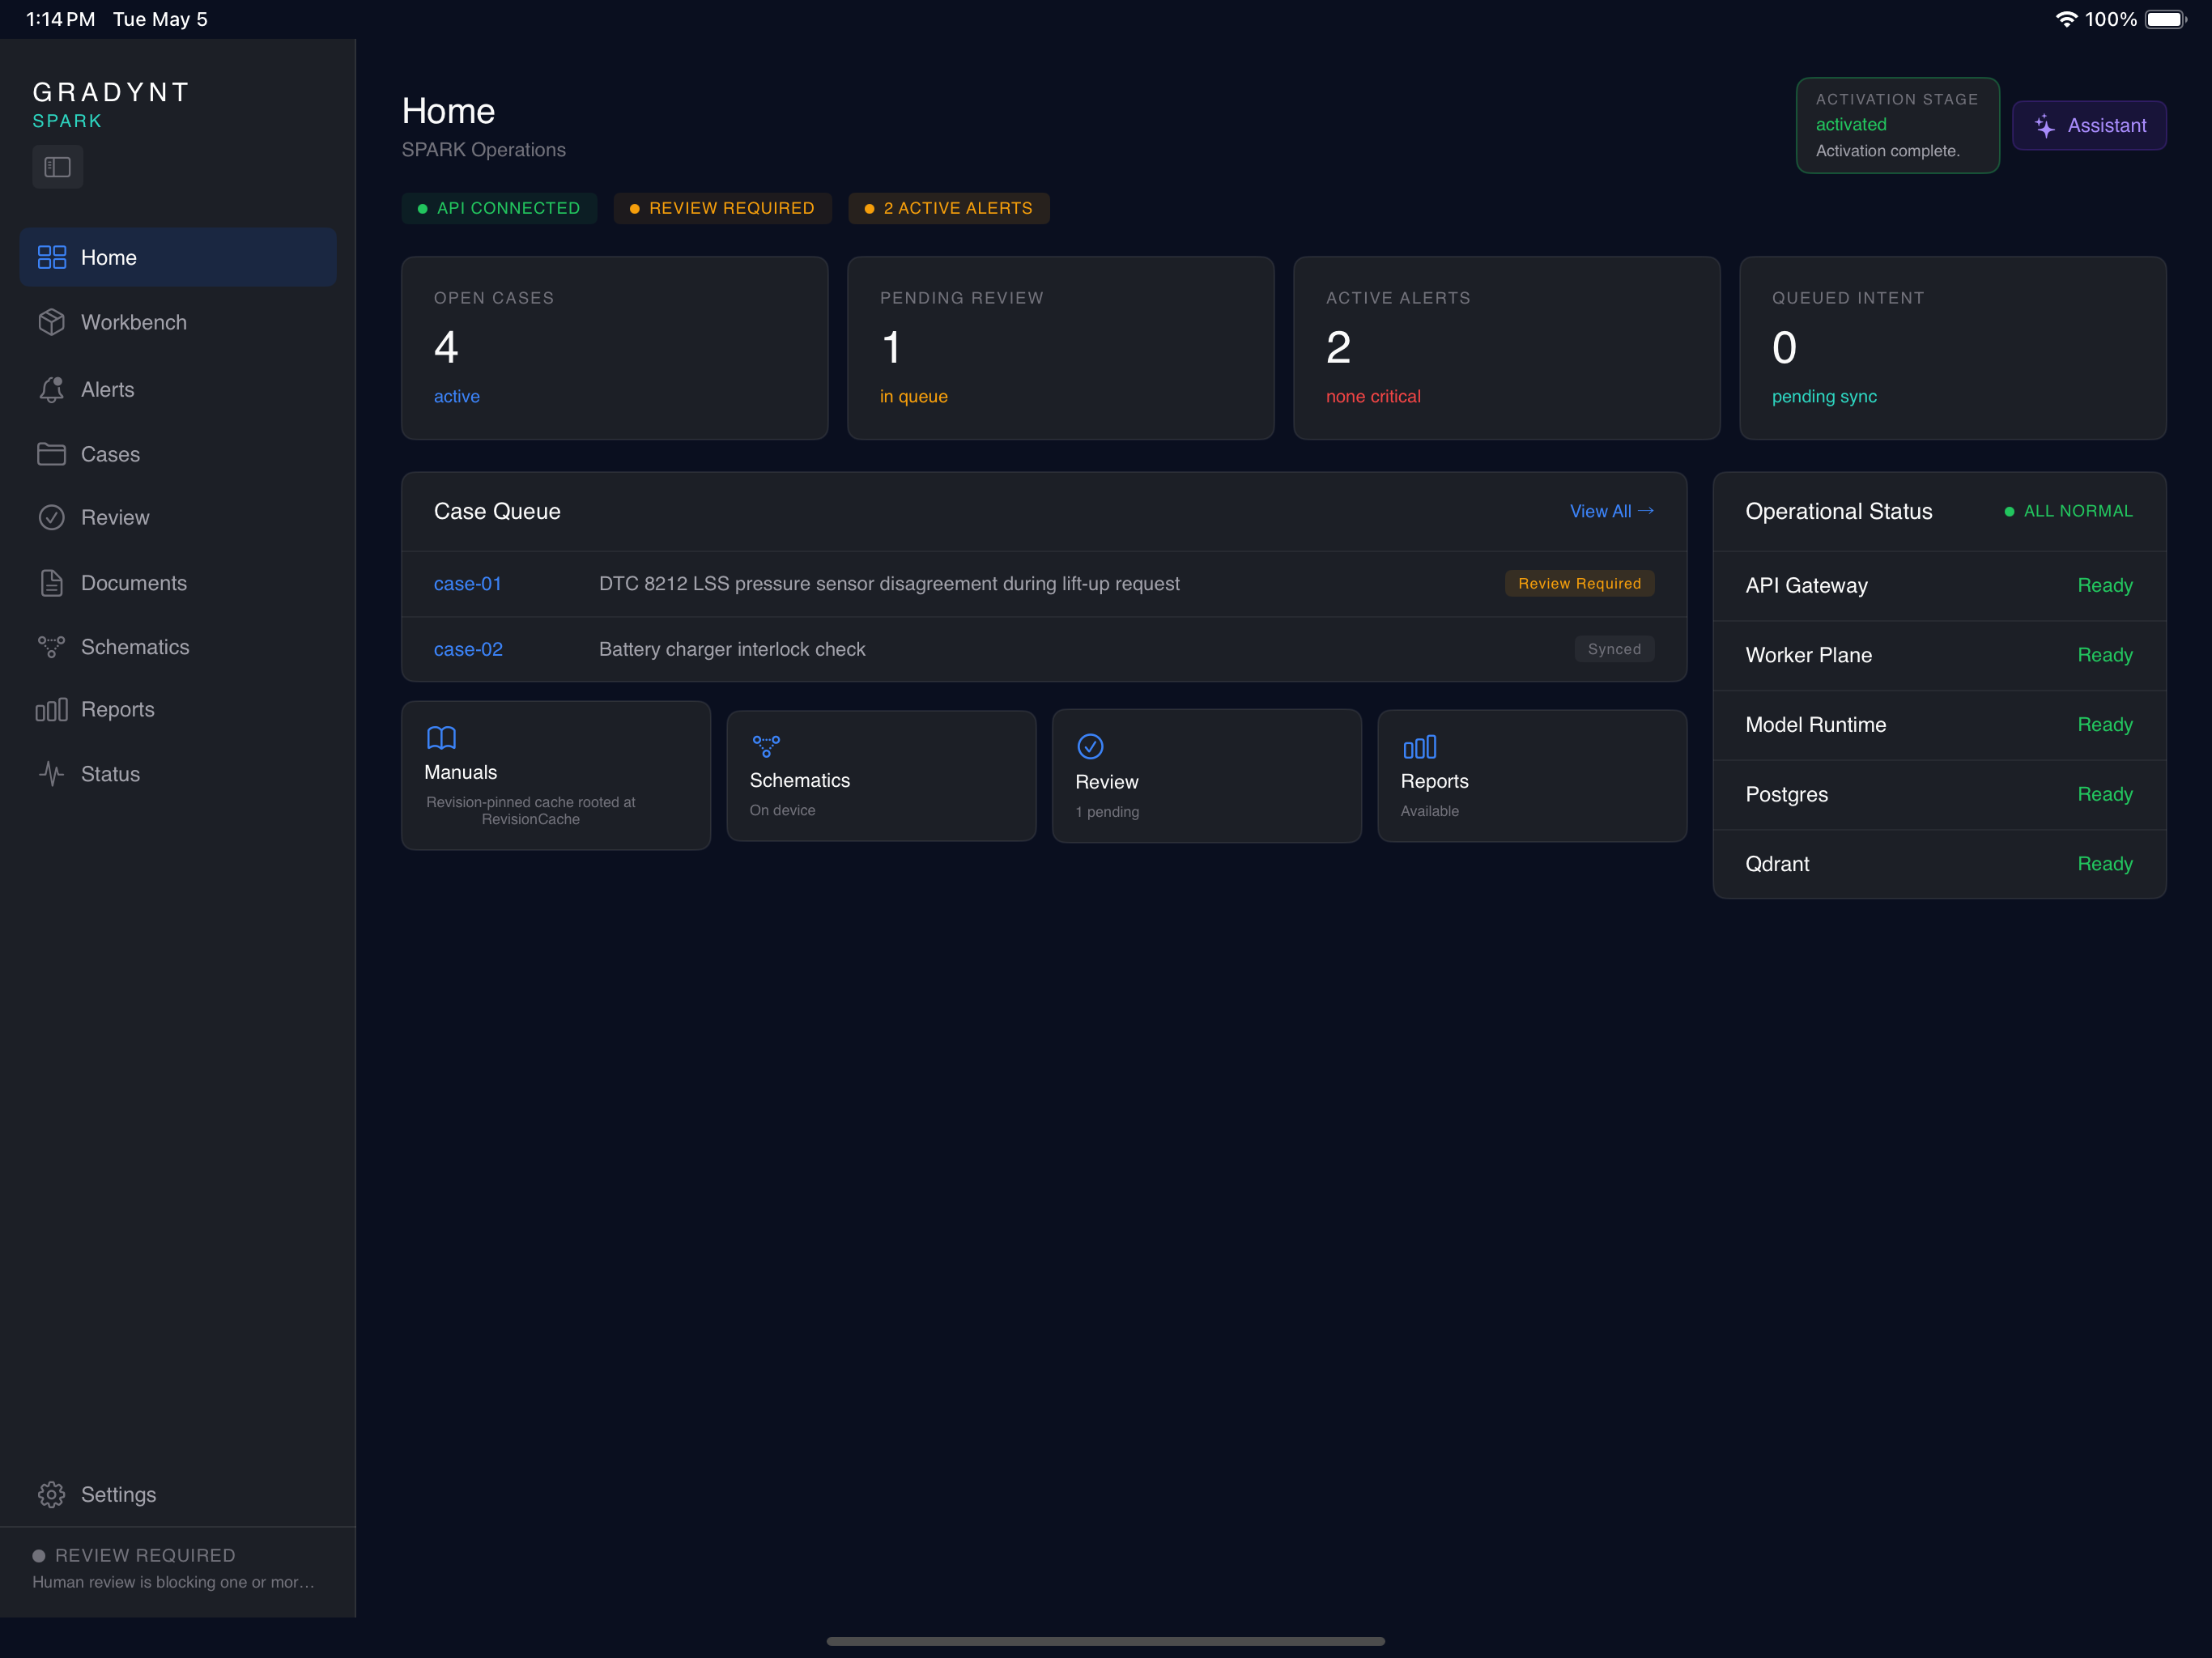Navigate to Cases in sidebar
Viewport: 2212px width, 1658px height.
point(178,454)
